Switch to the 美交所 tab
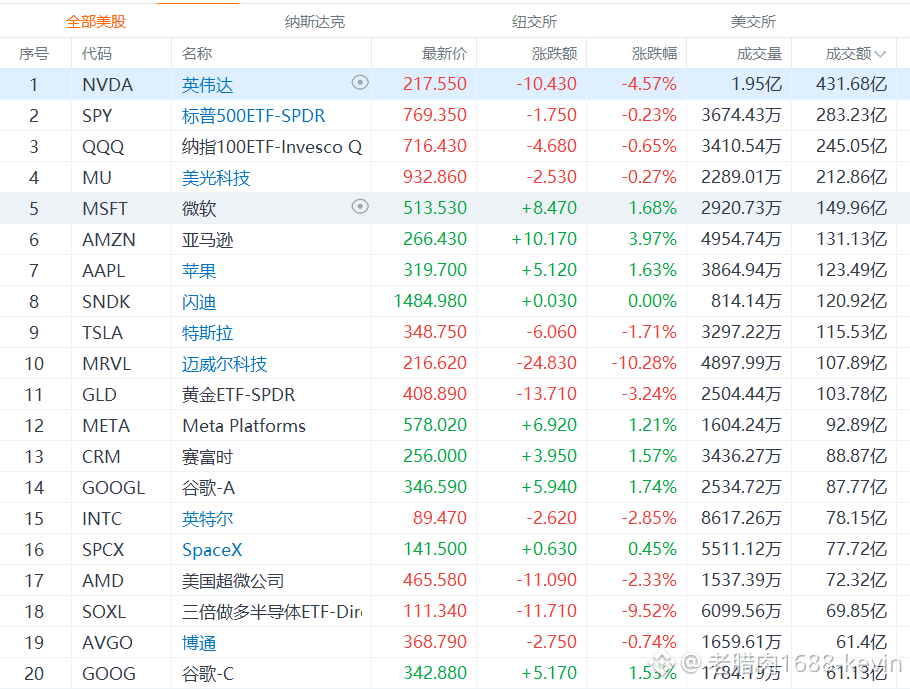The height and width of the screenshot is (689, 910). pyautogui.click(x=753, y=22)
